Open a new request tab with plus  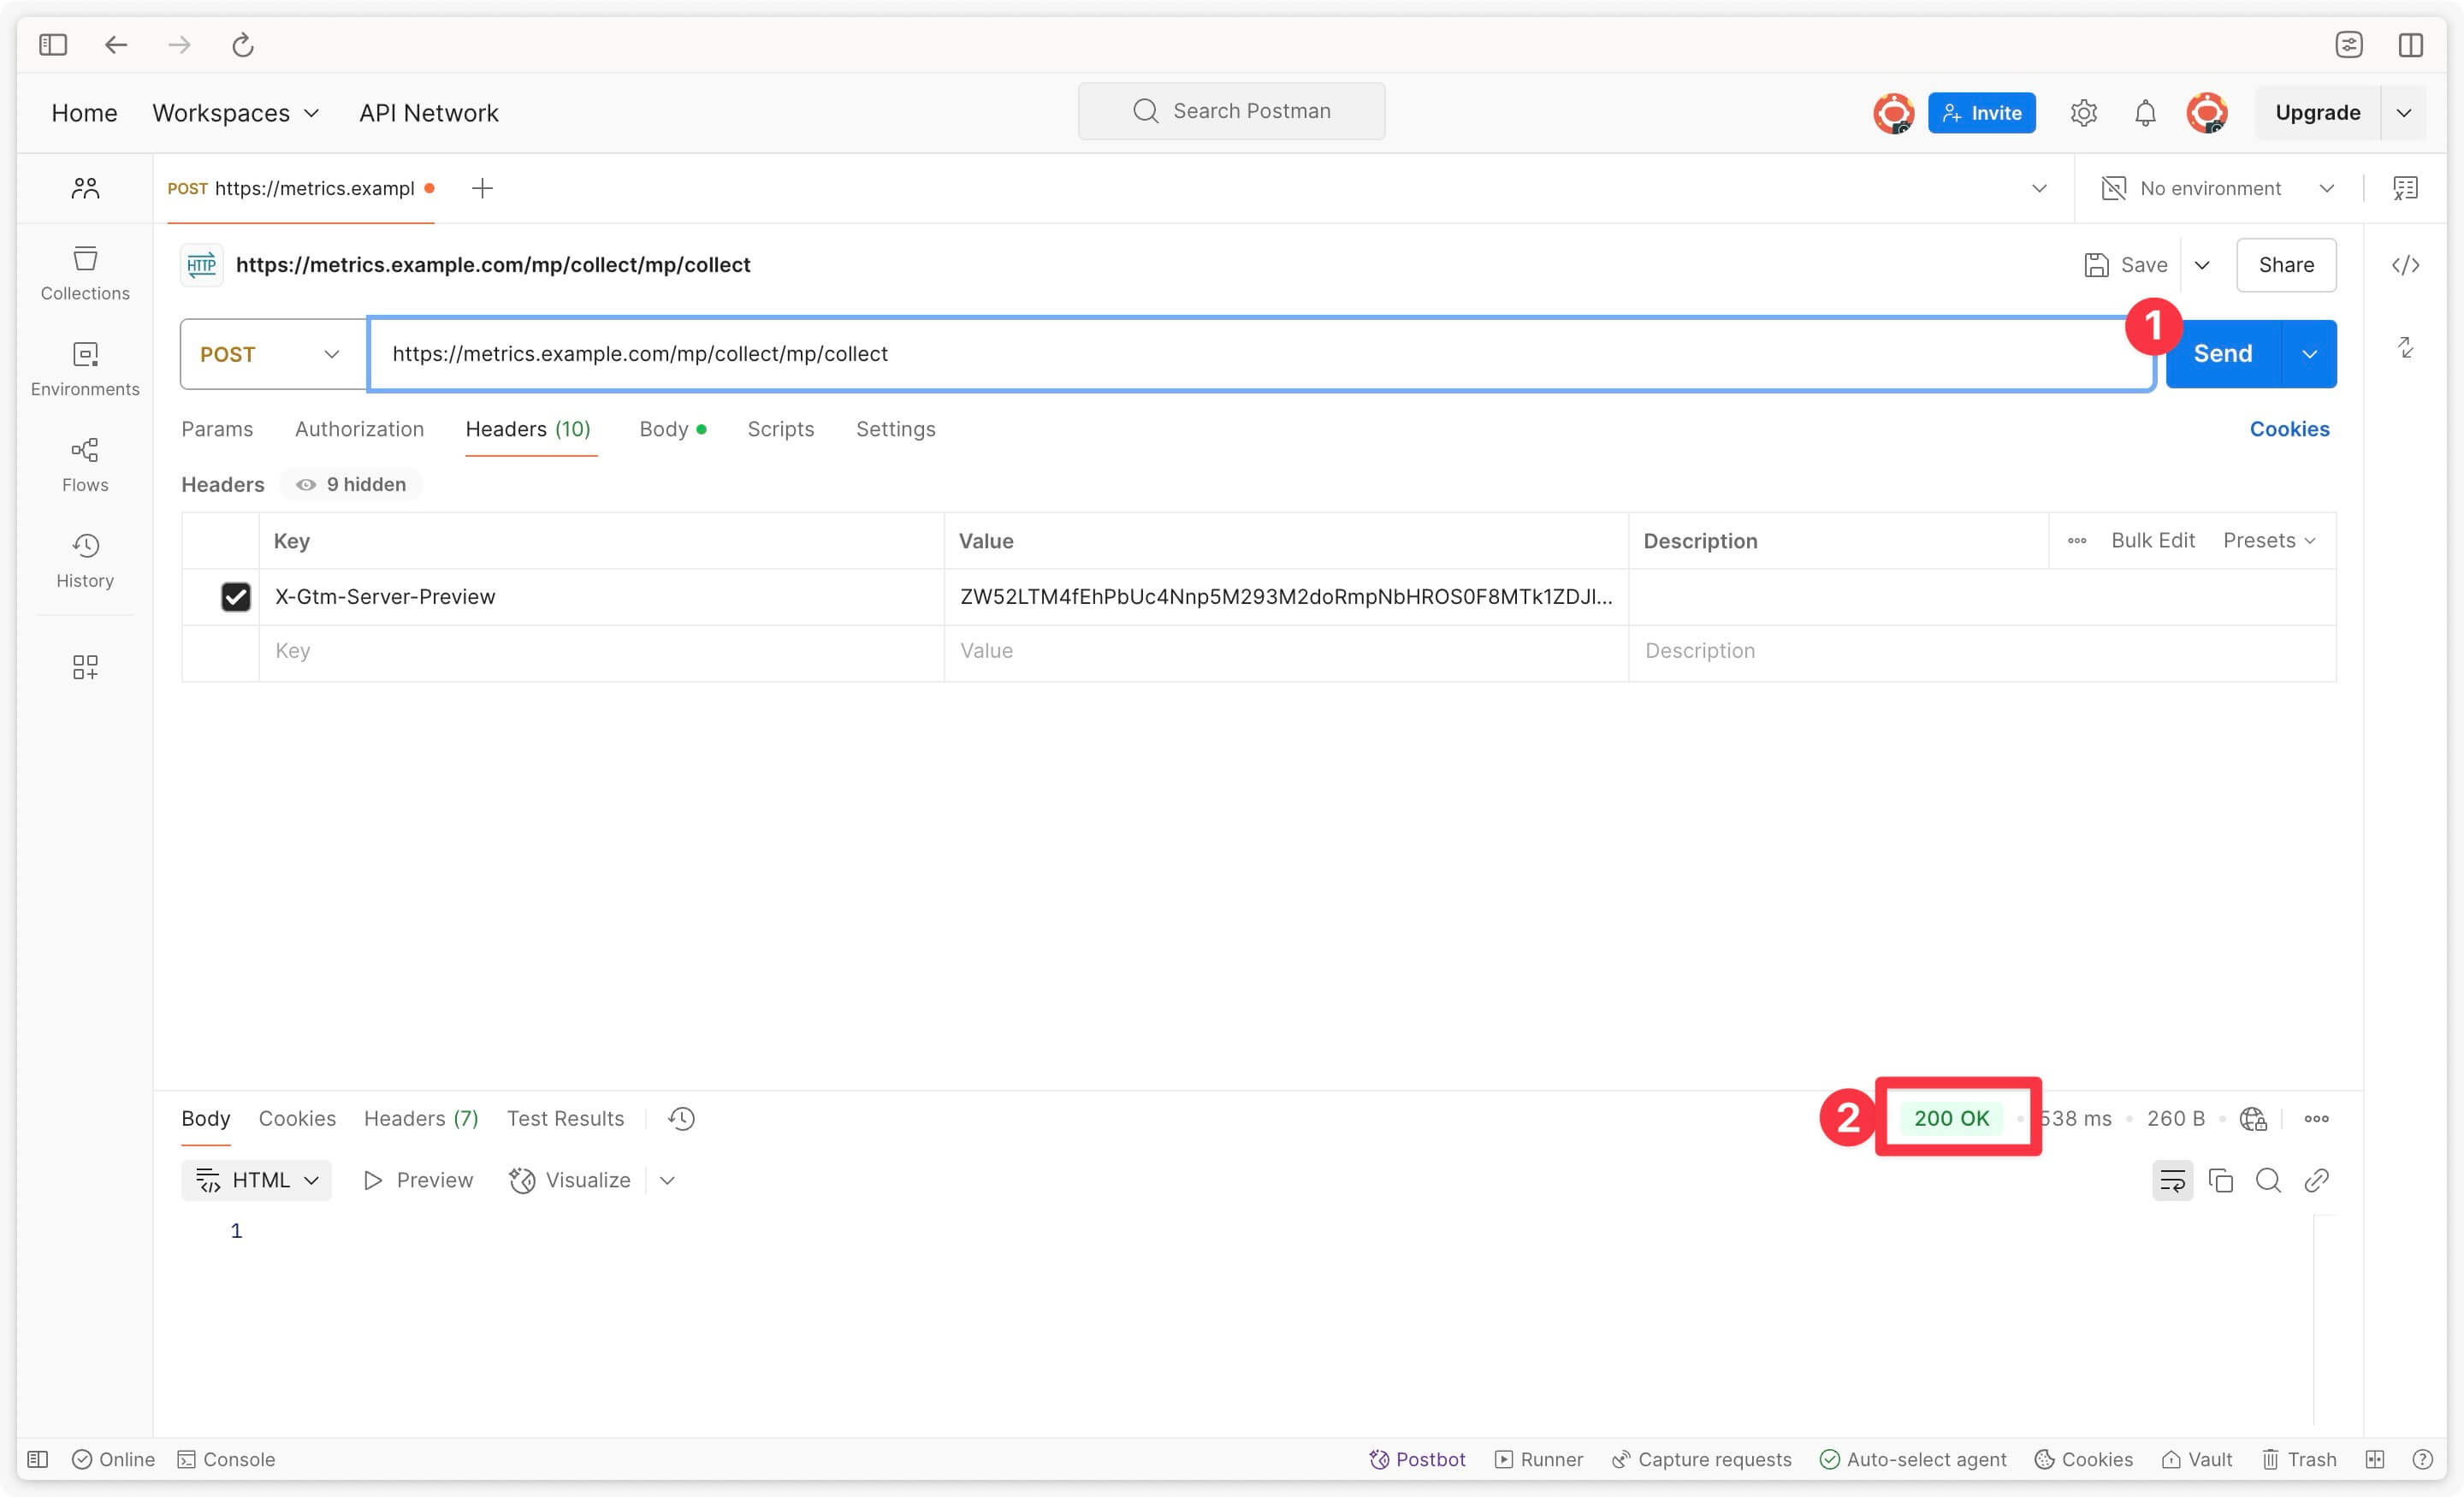point(482,188)
